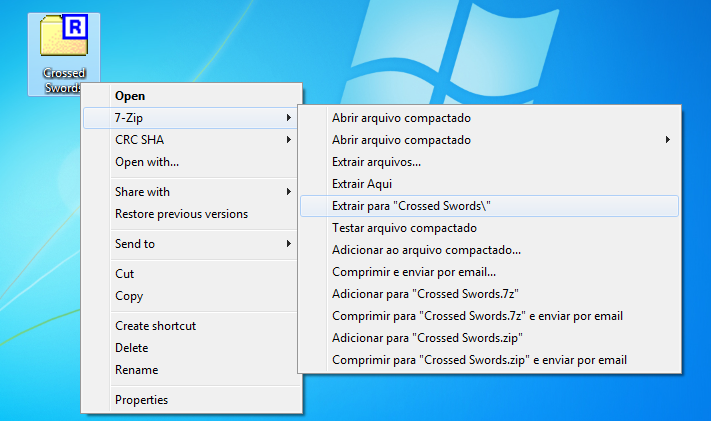The image size is (711, 421).
Task: Click Extrair arquivos... in 7-Zip submenu
Action: [376, 162]
